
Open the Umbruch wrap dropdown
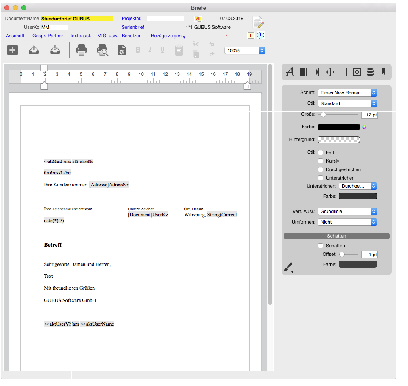[347, 222]
